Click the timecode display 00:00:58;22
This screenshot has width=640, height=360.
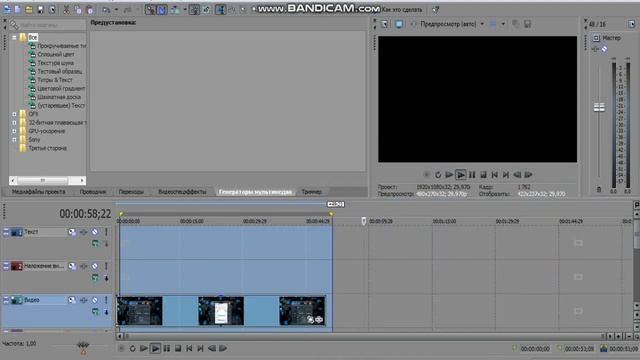(85, 213)
